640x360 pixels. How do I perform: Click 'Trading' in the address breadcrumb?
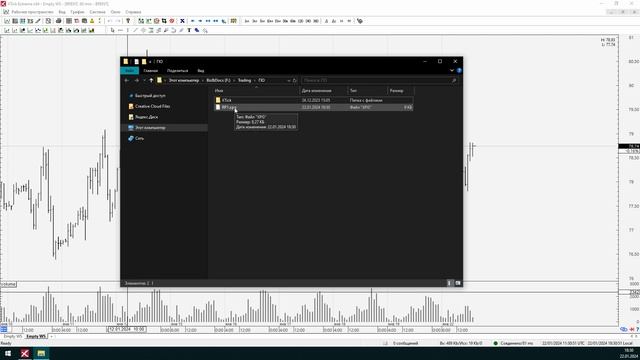244,80
